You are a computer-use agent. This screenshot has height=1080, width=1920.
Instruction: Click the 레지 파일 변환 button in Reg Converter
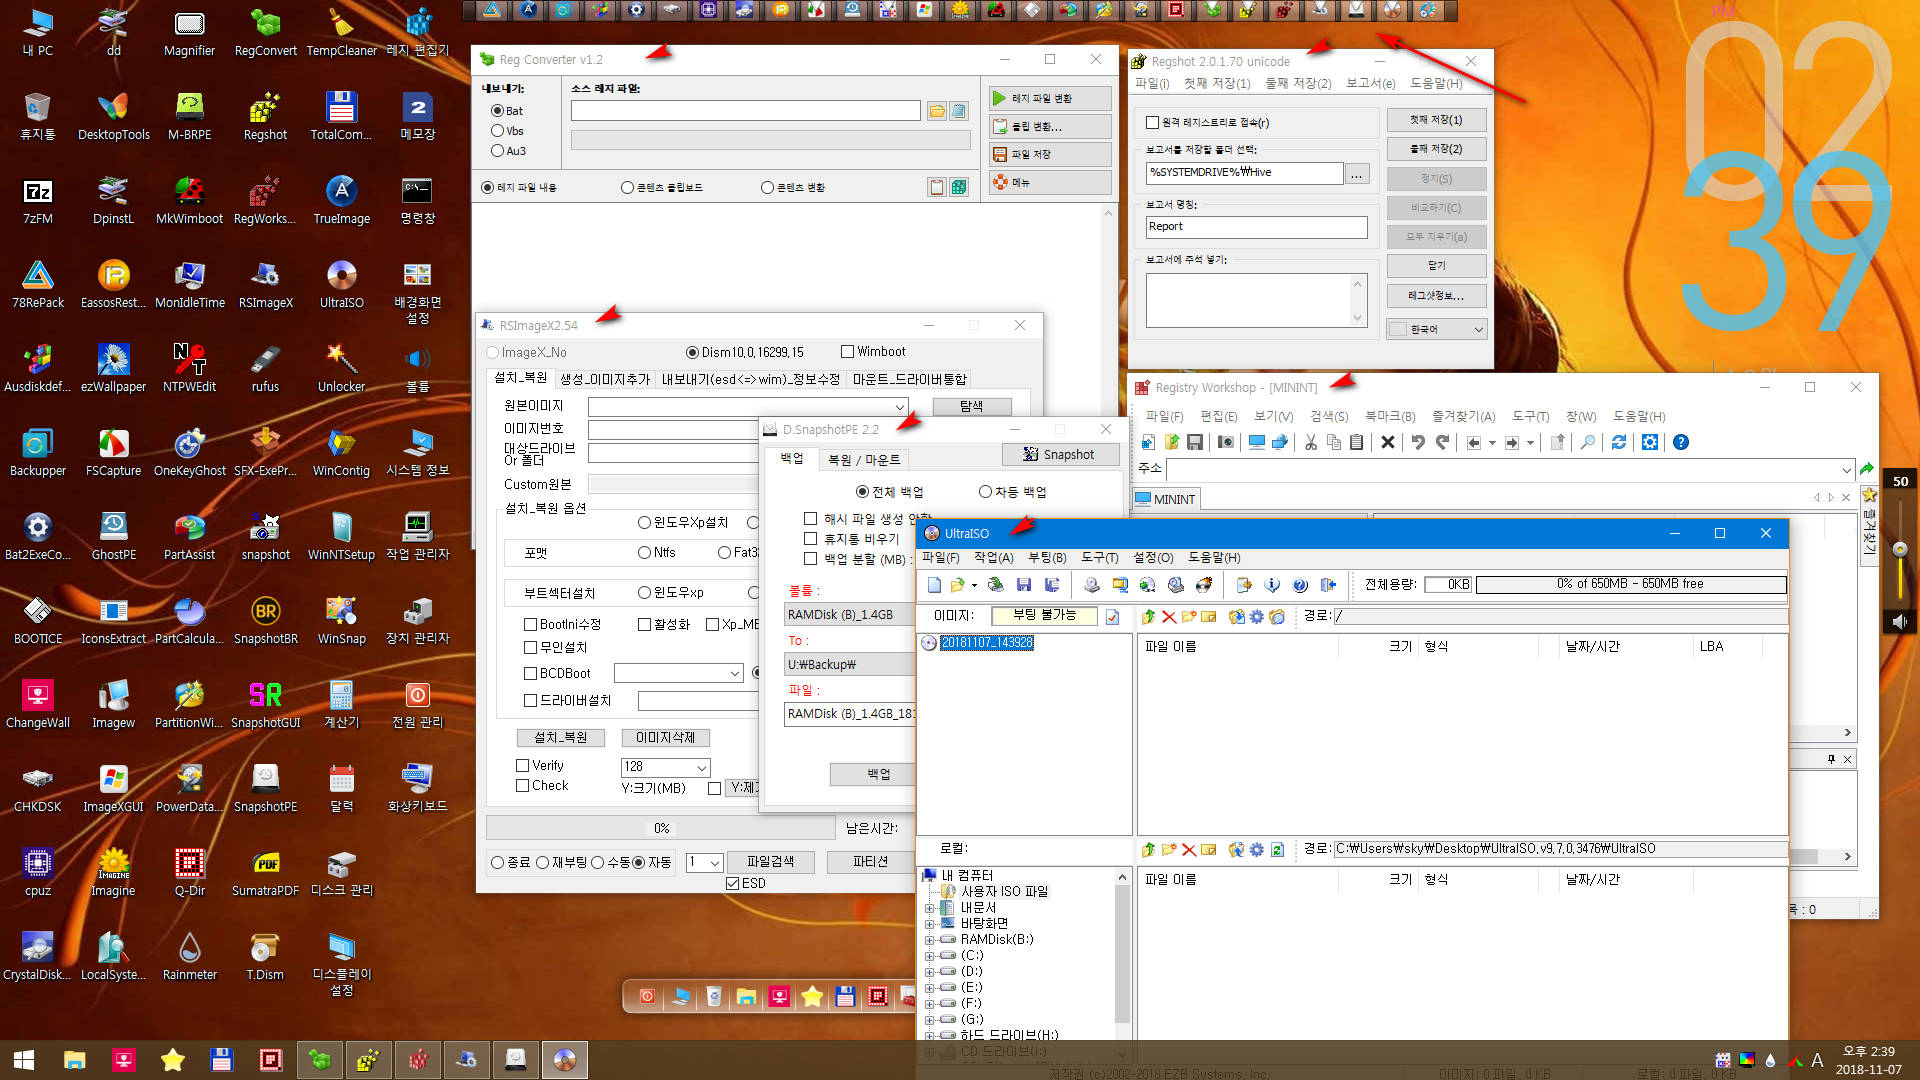click(x=1050, y=98)
